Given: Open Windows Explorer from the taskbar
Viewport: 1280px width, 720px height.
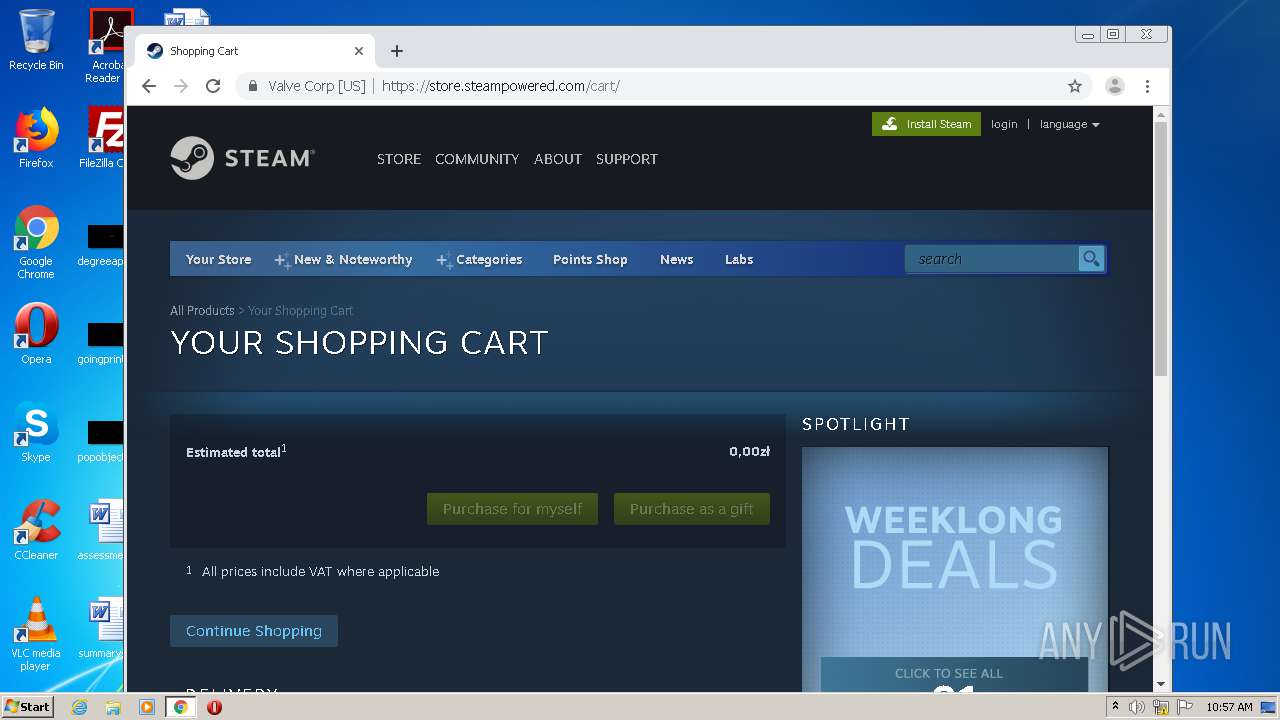Looking at the screenshot, I should pyautogui.click(x=113, y=707).
